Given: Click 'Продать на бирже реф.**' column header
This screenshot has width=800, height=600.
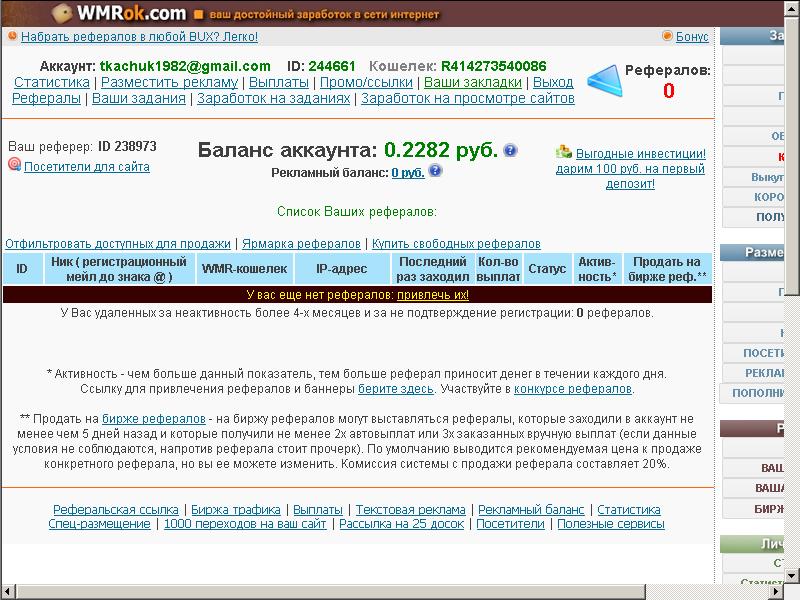Looking at the screenshot, I should [x=667, y=269].
